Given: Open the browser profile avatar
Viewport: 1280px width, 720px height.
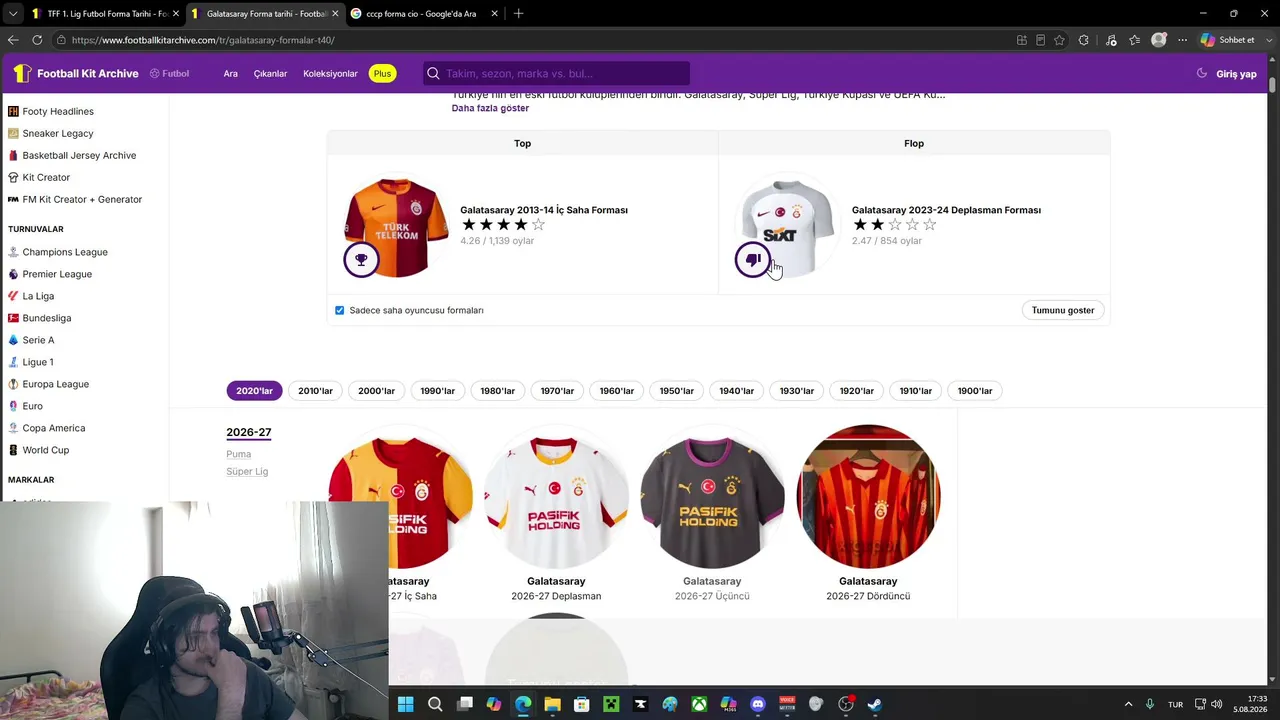Looking at the screenshot, I should (x=1159, y=40).
